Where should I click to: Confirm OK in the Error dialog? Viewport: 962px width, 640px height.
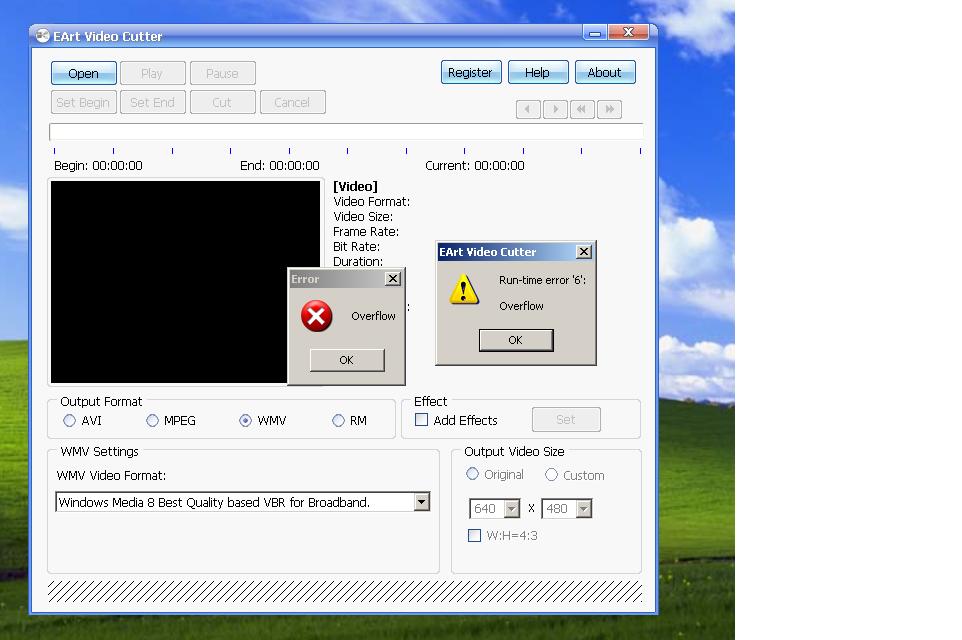coord(347,360)
